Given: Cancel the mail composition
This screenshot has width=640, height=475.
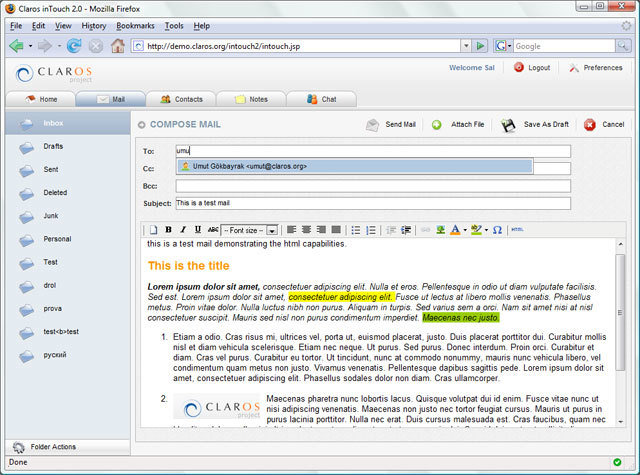Looking at the screenshot, I should (x=604, y=124).
